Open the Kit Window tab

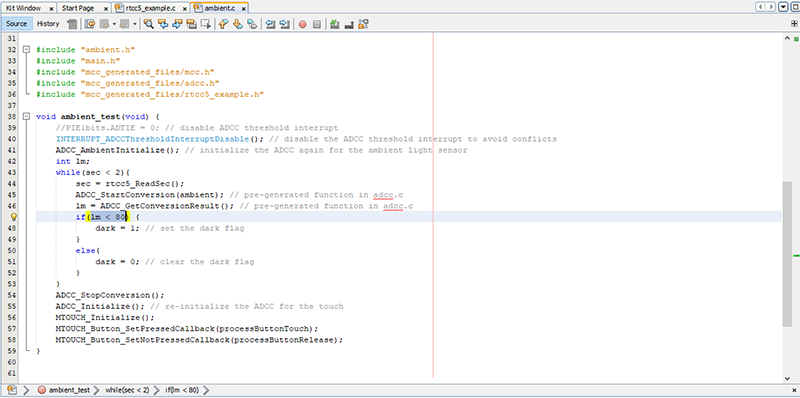click(x=23, y=8)
